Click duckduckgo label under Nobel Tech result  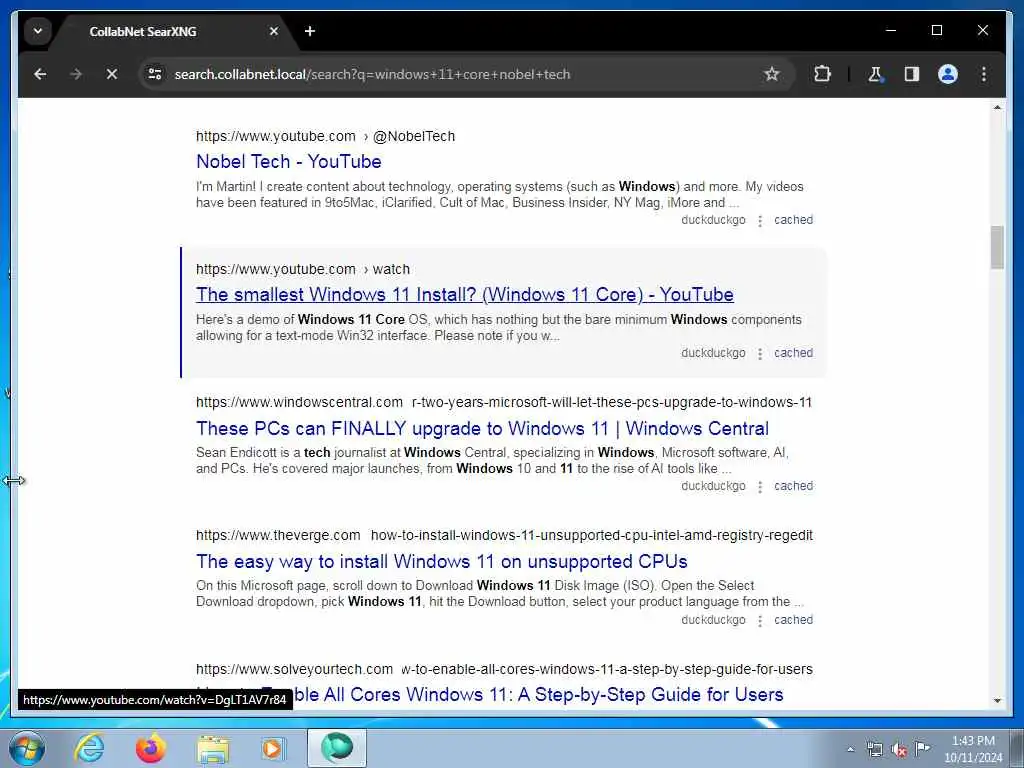coord(713,220)
